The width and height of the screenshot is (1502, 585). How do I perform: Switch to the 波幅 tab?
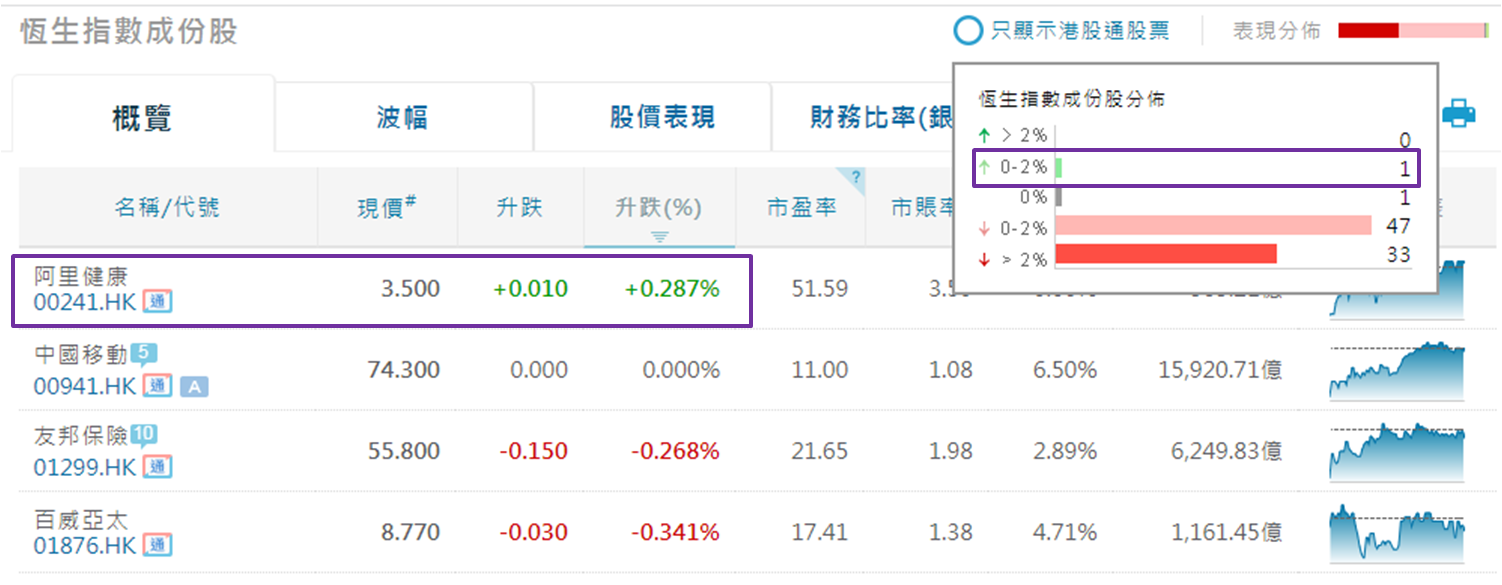pos(402,118)
